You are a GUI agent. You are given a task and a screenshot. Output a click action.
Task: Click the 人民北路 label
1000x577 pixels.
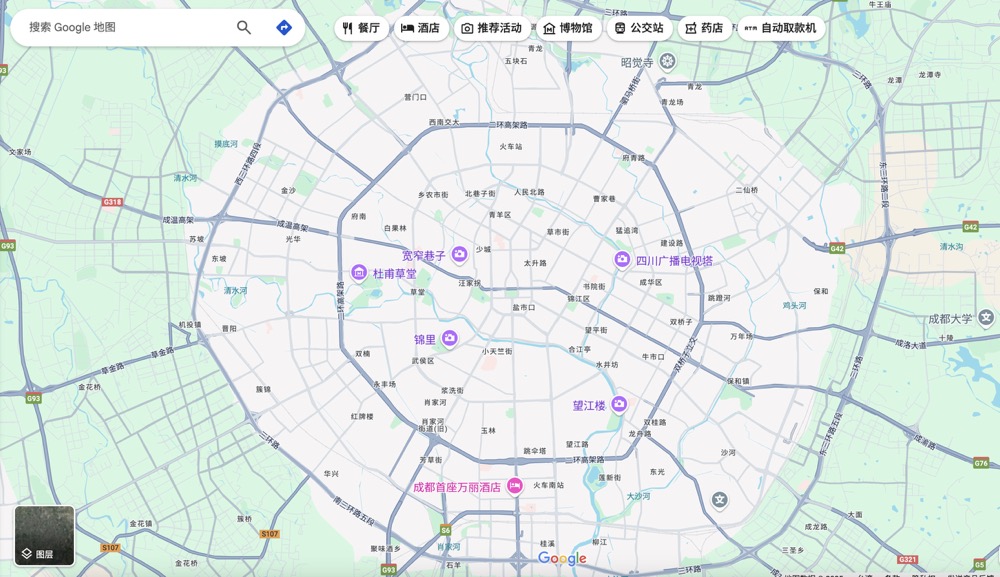coord(529,192)
